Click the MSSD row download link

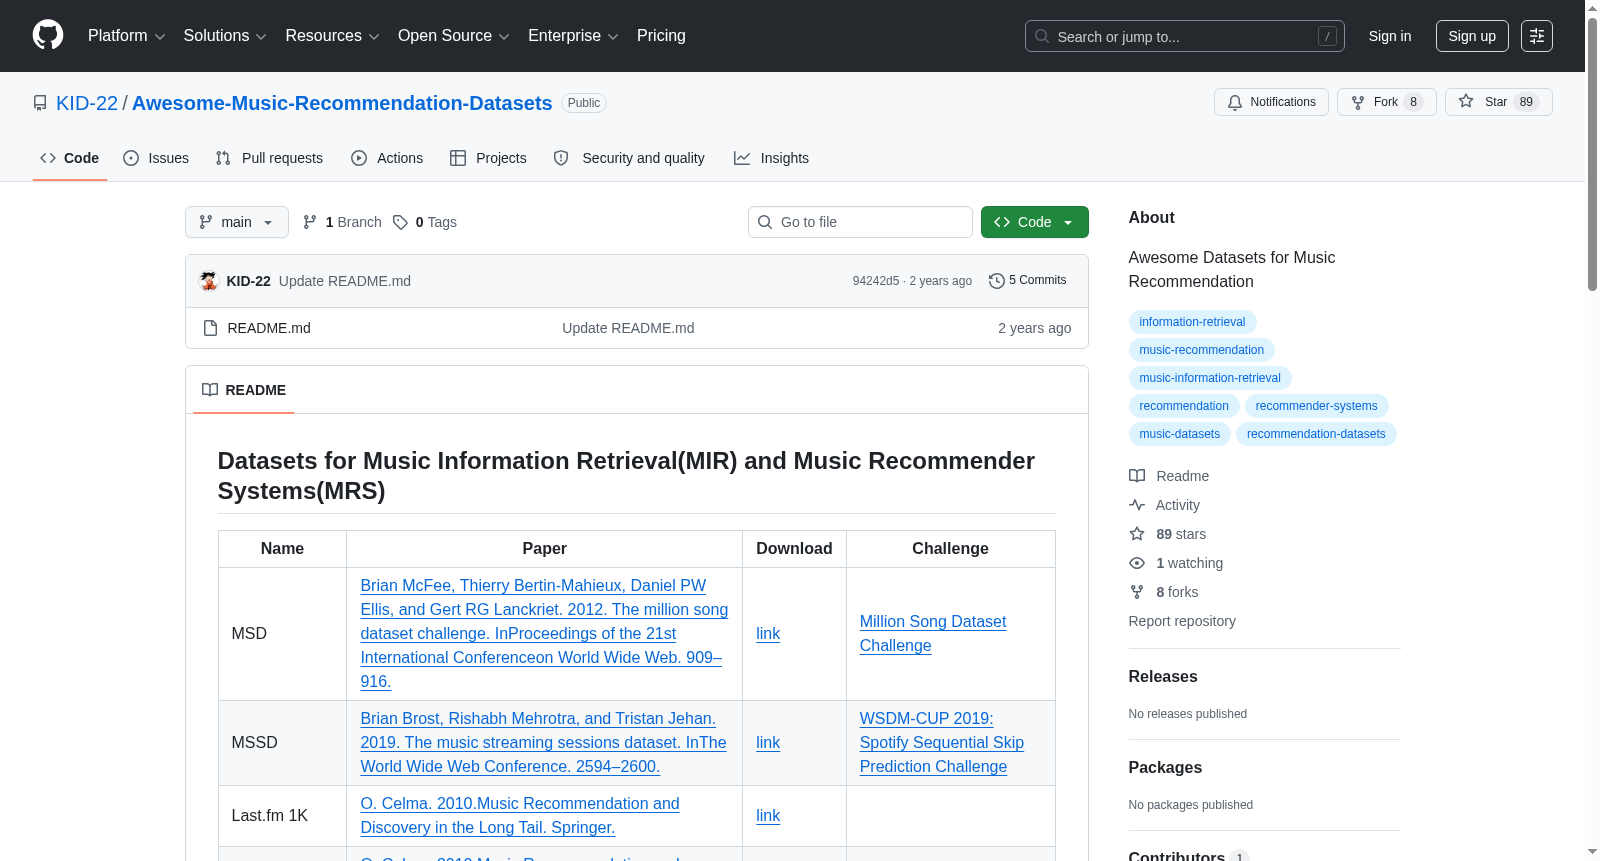[x=768, y=743]
